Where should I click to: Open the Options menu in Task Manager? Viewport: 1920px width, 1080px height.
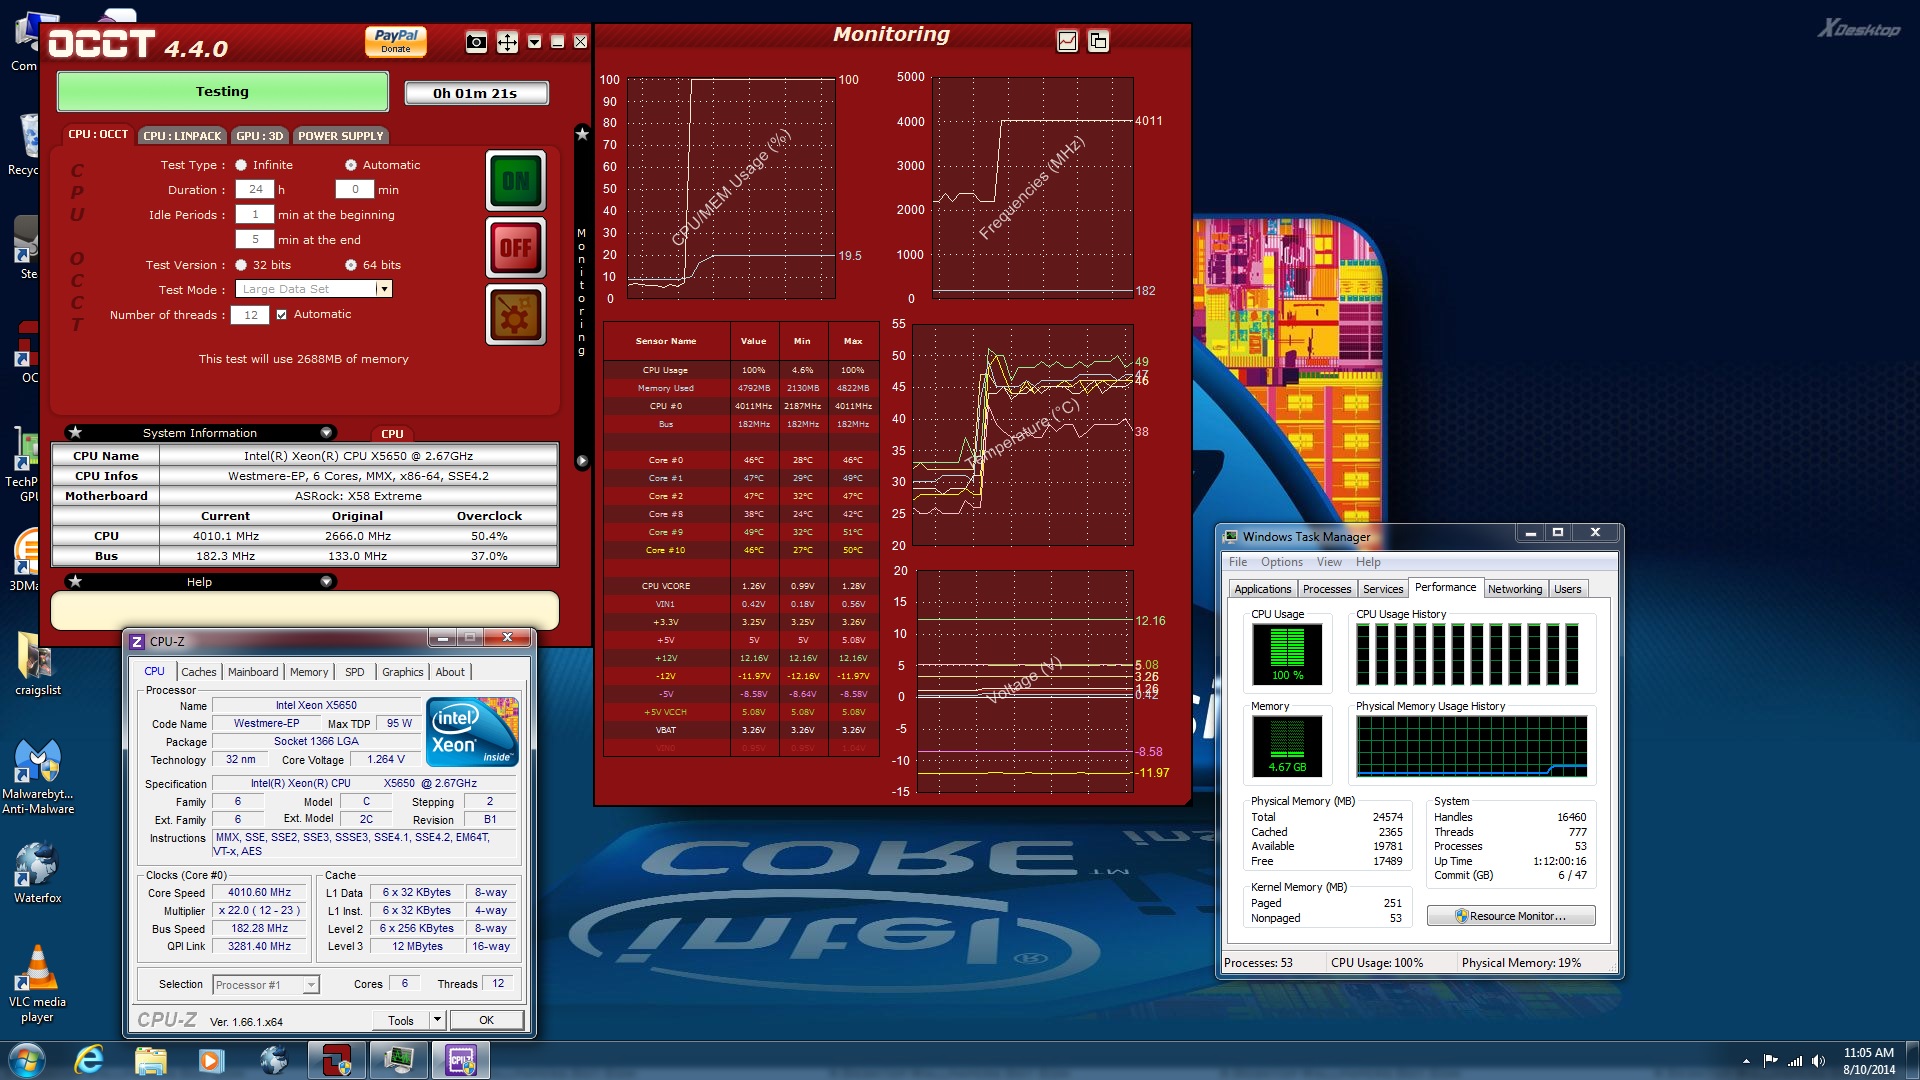(1281, 562)
